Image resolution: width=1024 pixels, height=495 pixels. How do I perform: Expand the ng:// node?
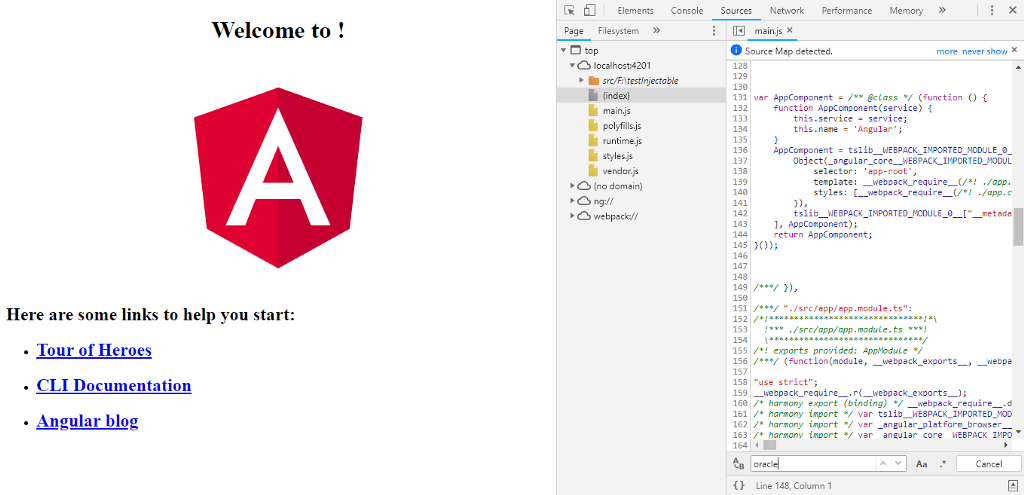click(573, 201)
